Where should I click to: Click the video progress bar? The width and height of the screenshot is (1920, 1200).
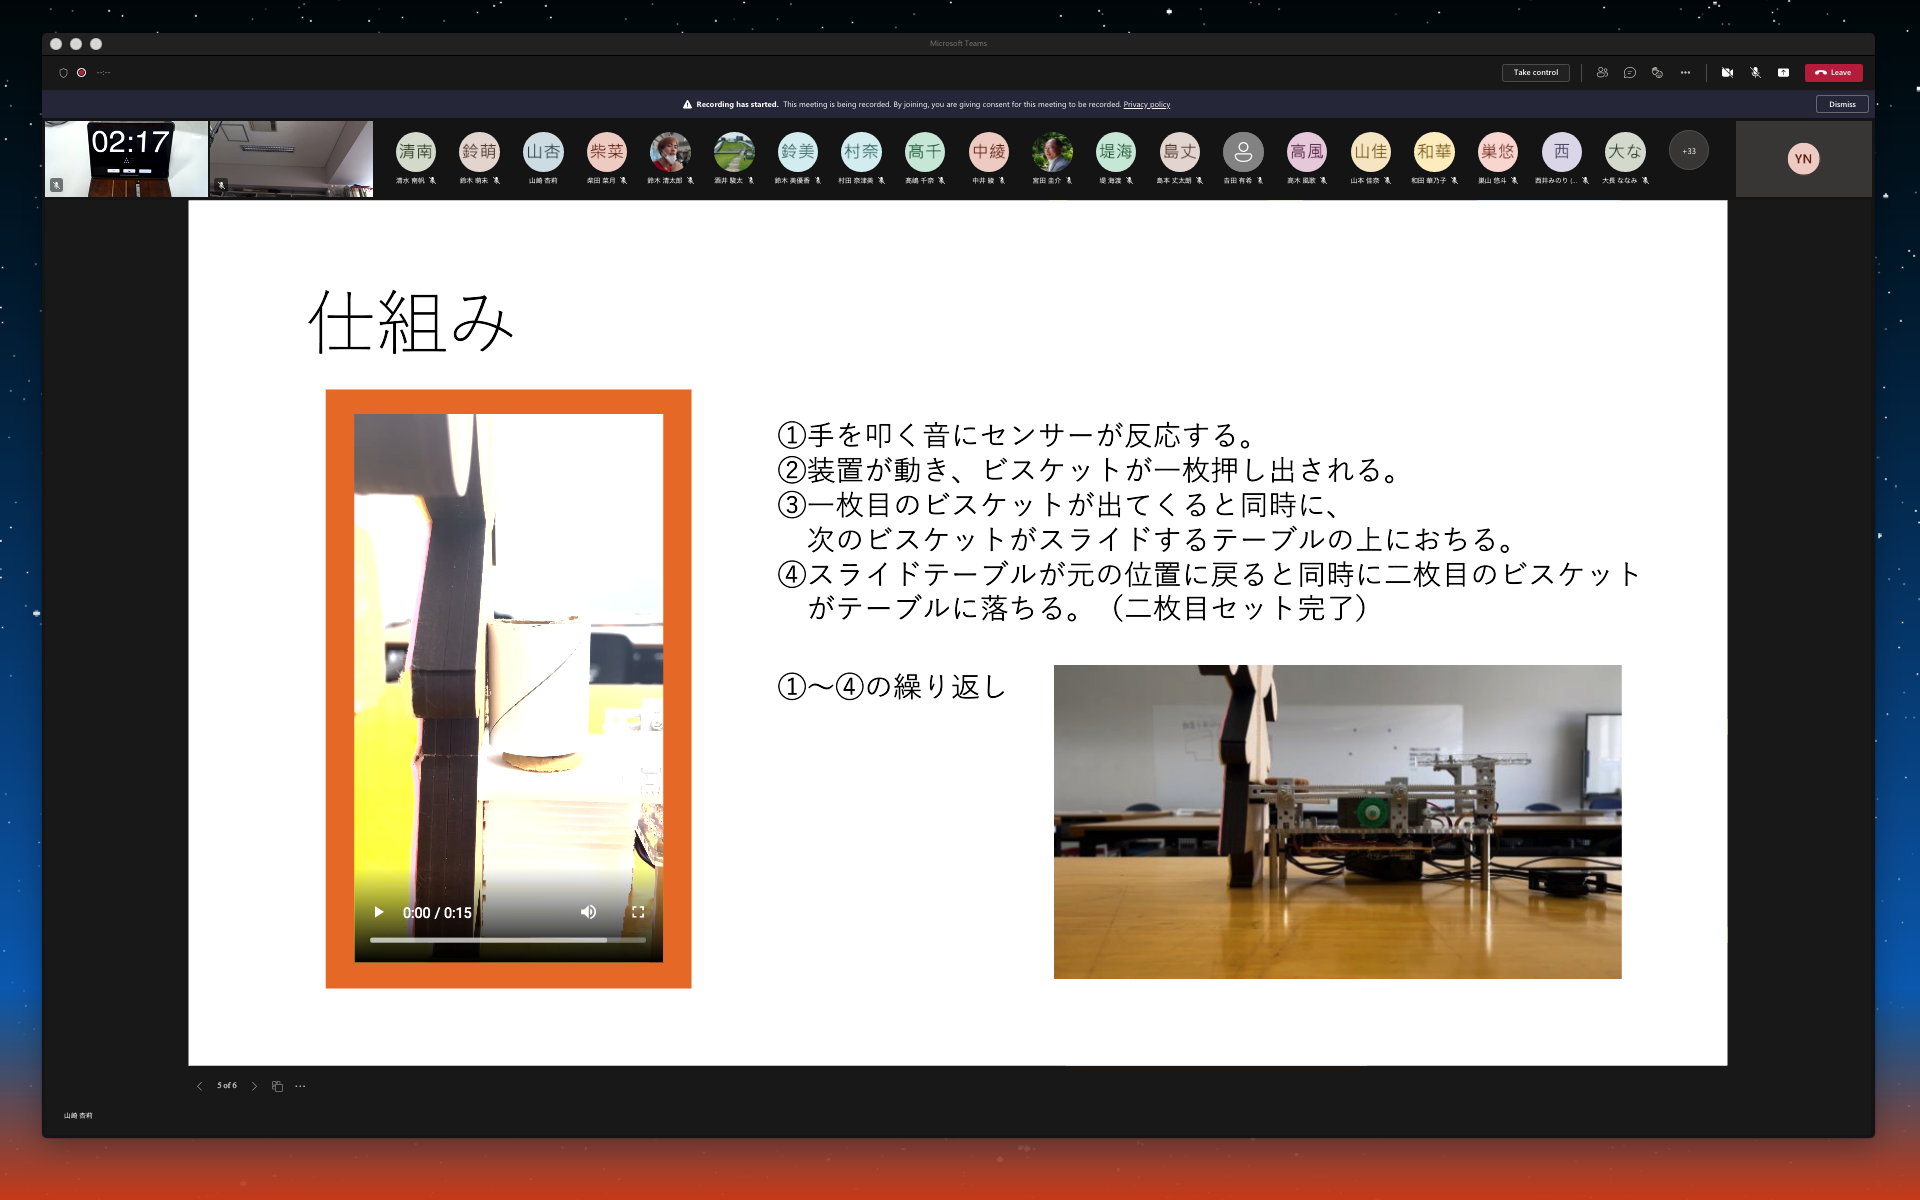coord(507,940)
